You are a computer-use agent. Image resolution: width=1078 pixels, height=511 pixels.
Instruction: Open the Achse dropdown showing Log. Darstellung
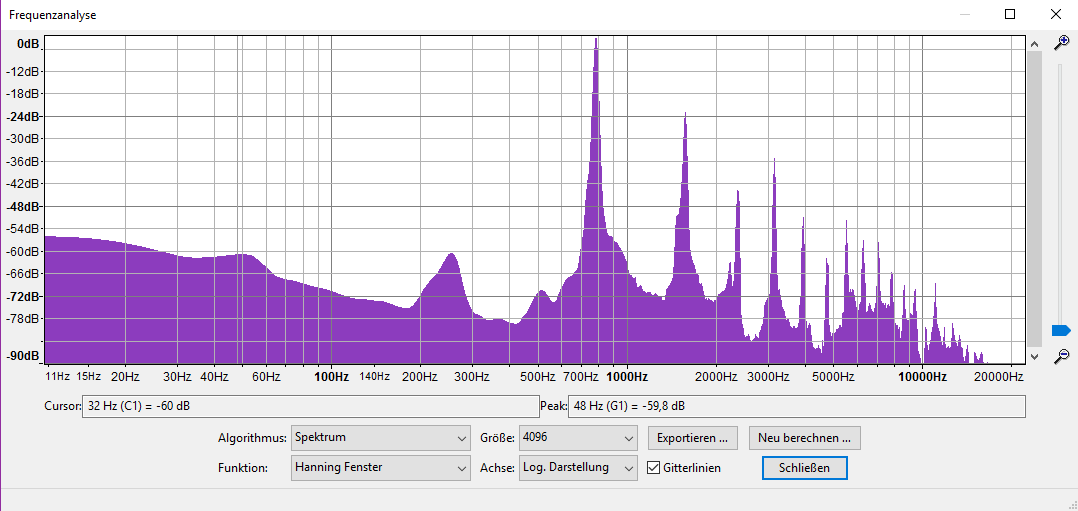(578, 468)
